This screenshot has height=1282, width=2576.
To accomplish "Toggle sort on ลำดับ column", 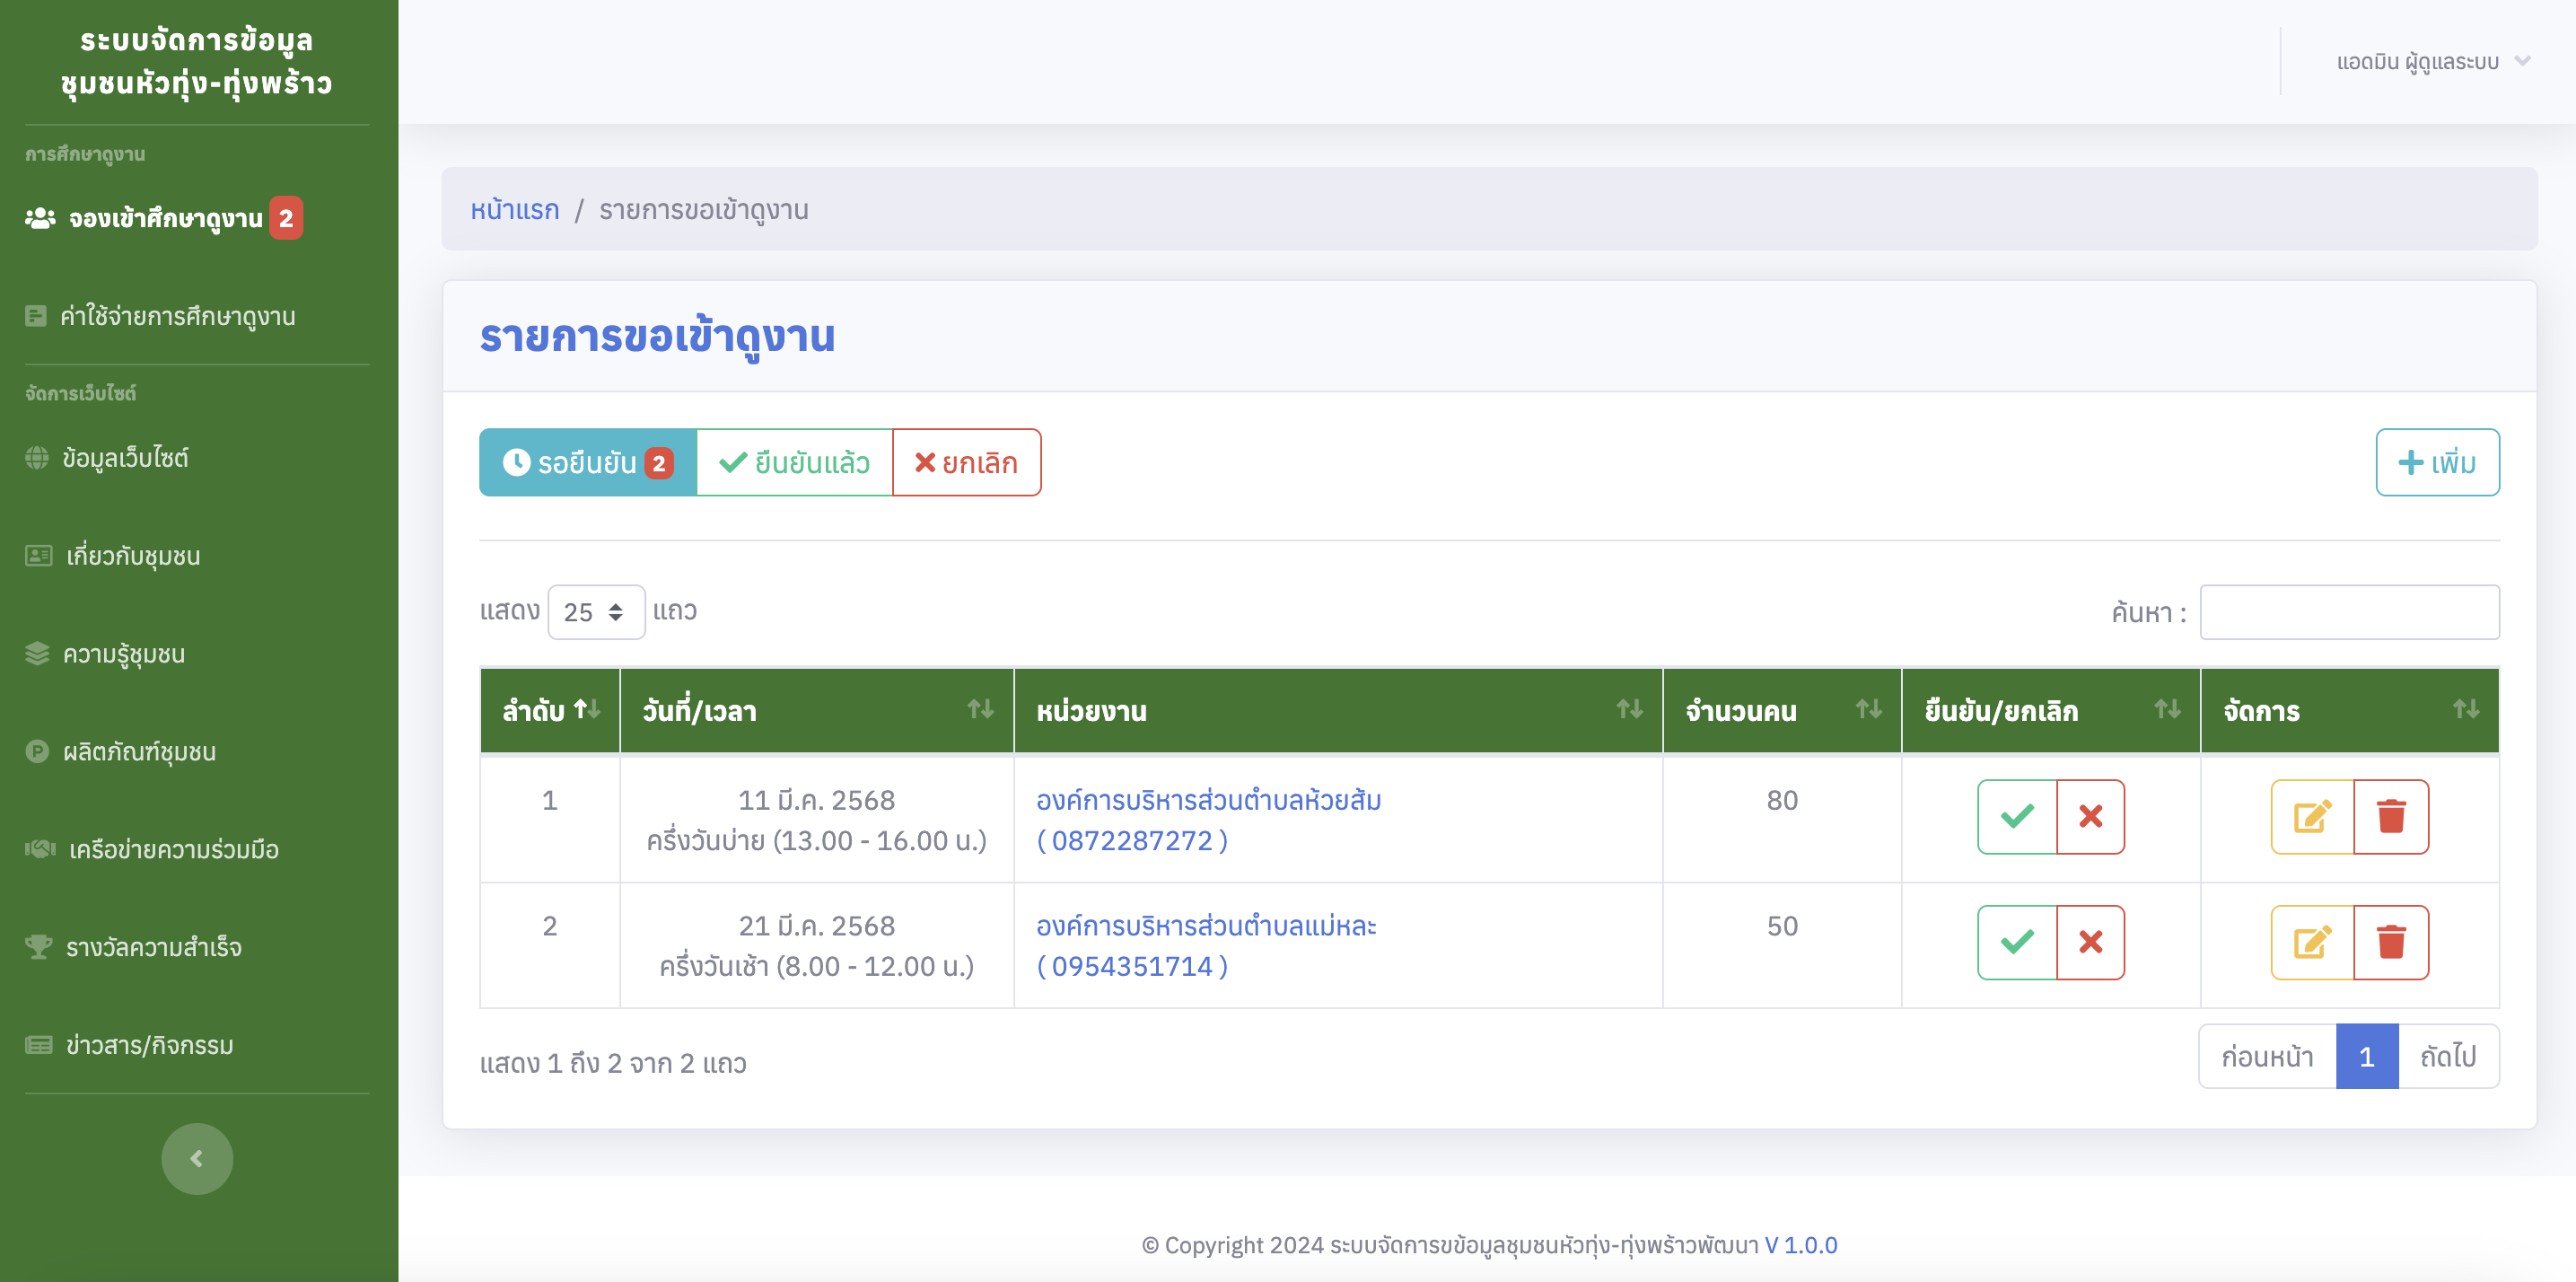I will (587, 710).
